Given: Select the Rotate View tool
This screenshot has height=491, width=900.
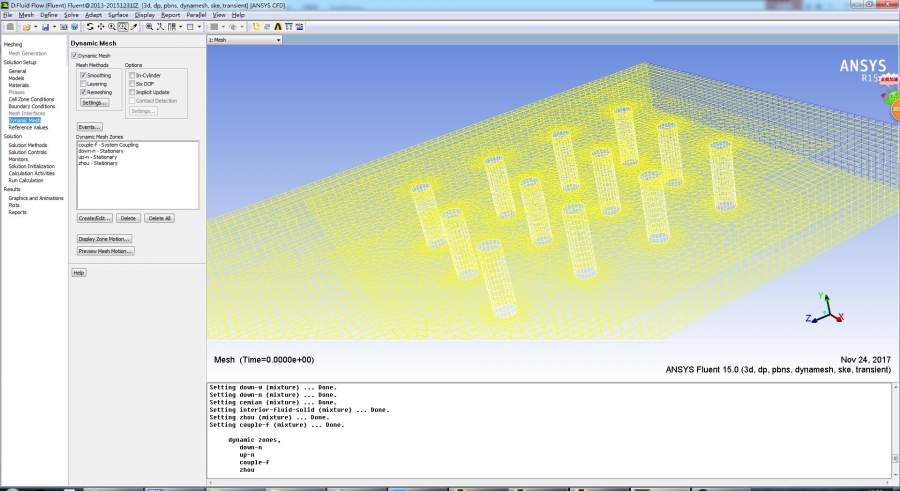Looking at the screenshot, I should coord(90,27).
